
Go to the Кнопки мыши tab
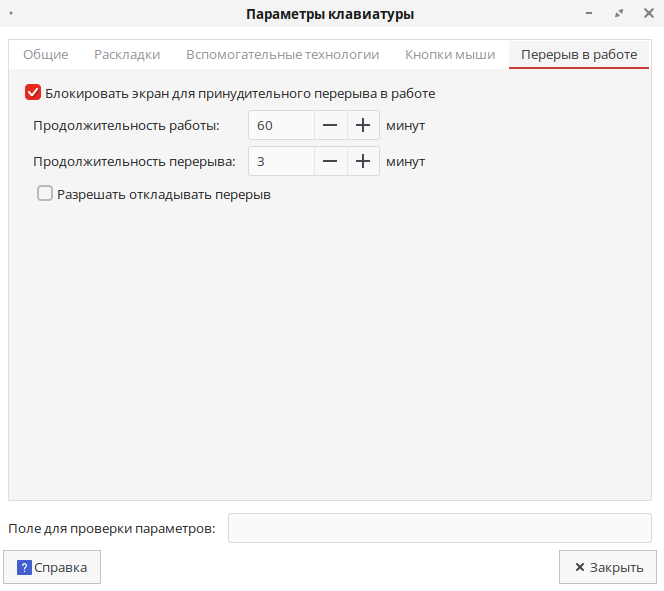pos(450,55)
